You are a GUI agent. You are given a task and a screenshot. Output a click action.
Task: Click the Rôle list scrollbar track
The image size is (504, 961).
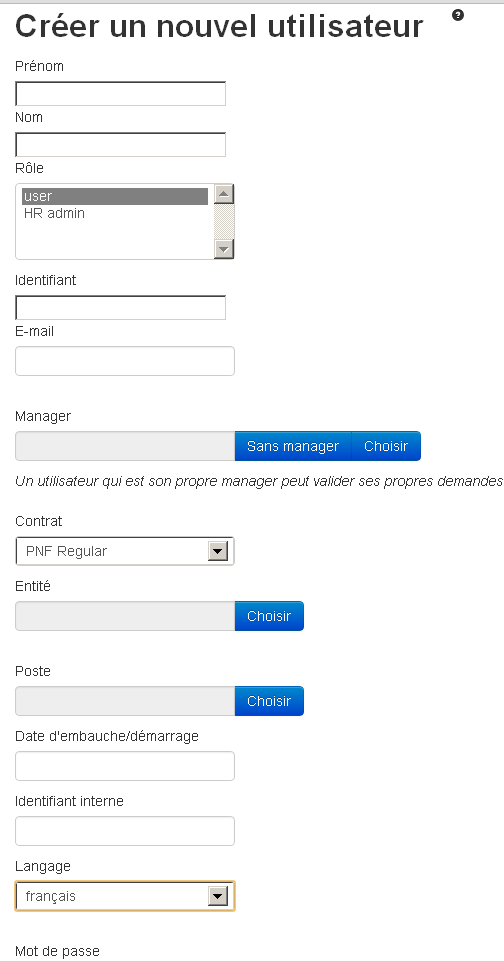pyautogui.click(x=224, y=222)
